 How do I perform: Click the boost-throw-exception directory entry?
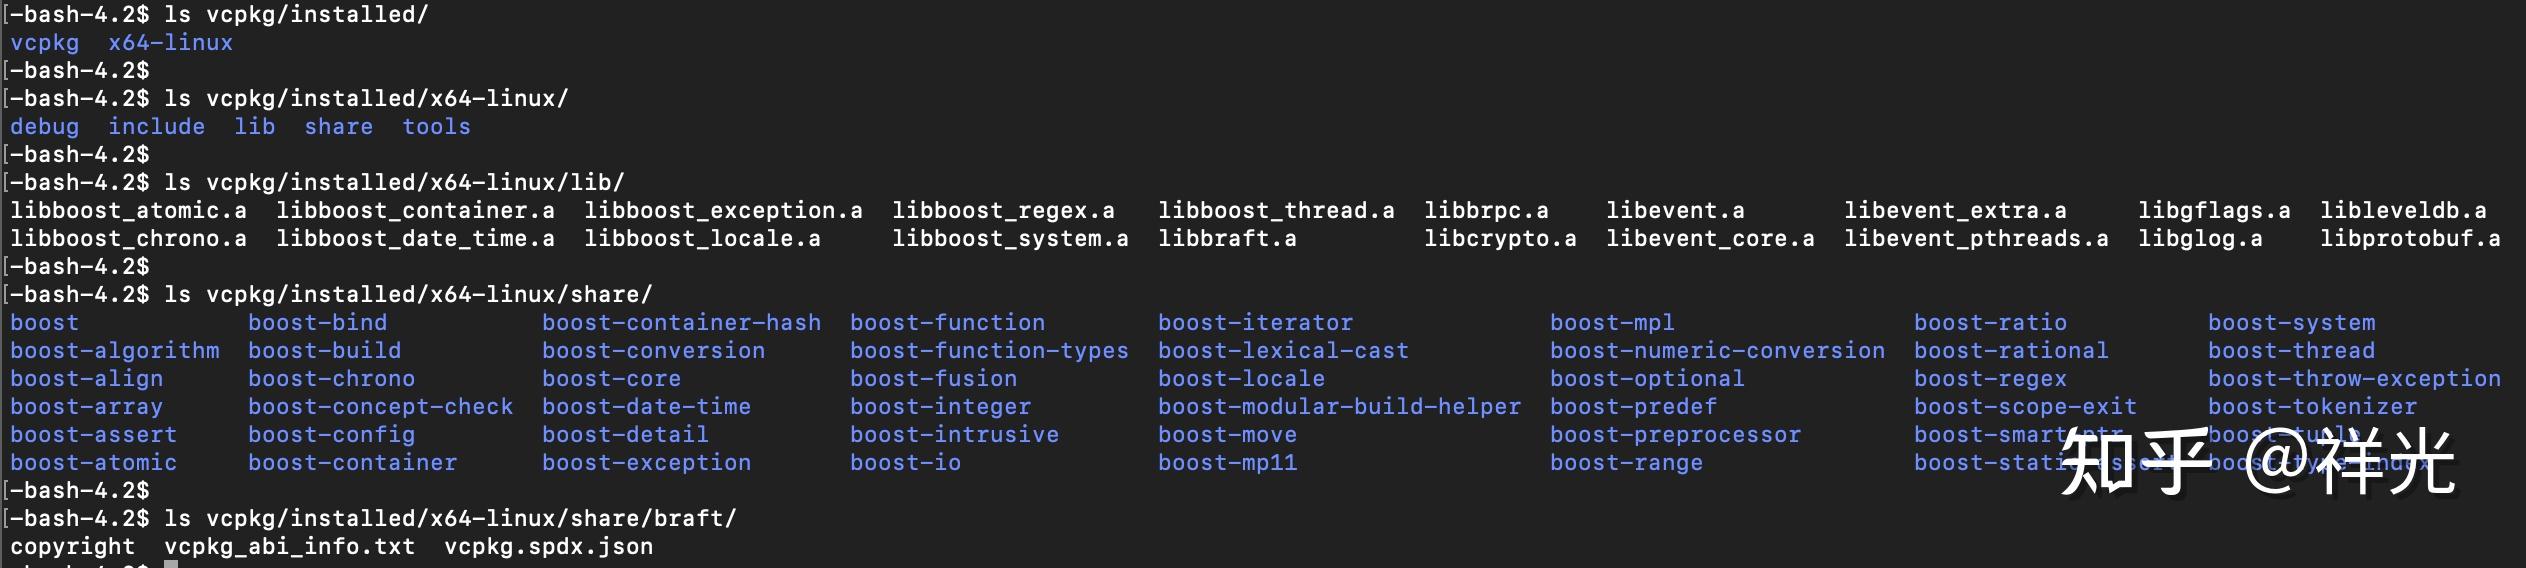click(2354, 379)
